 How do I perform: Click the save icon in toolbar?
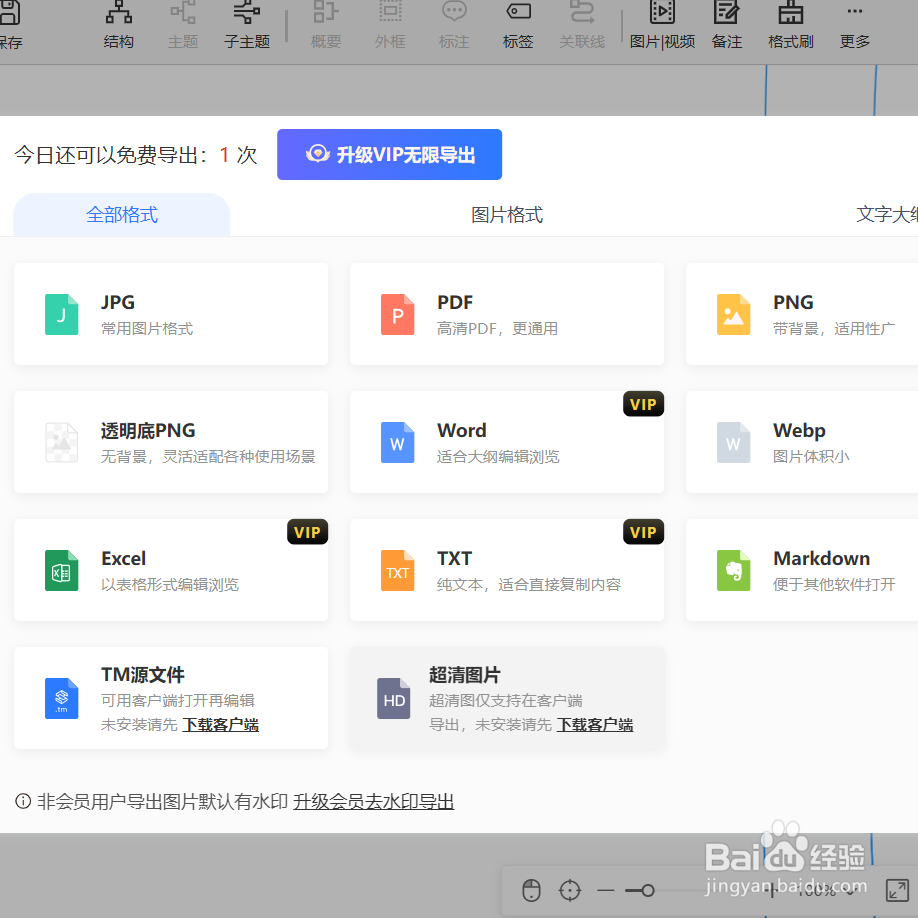10,13
